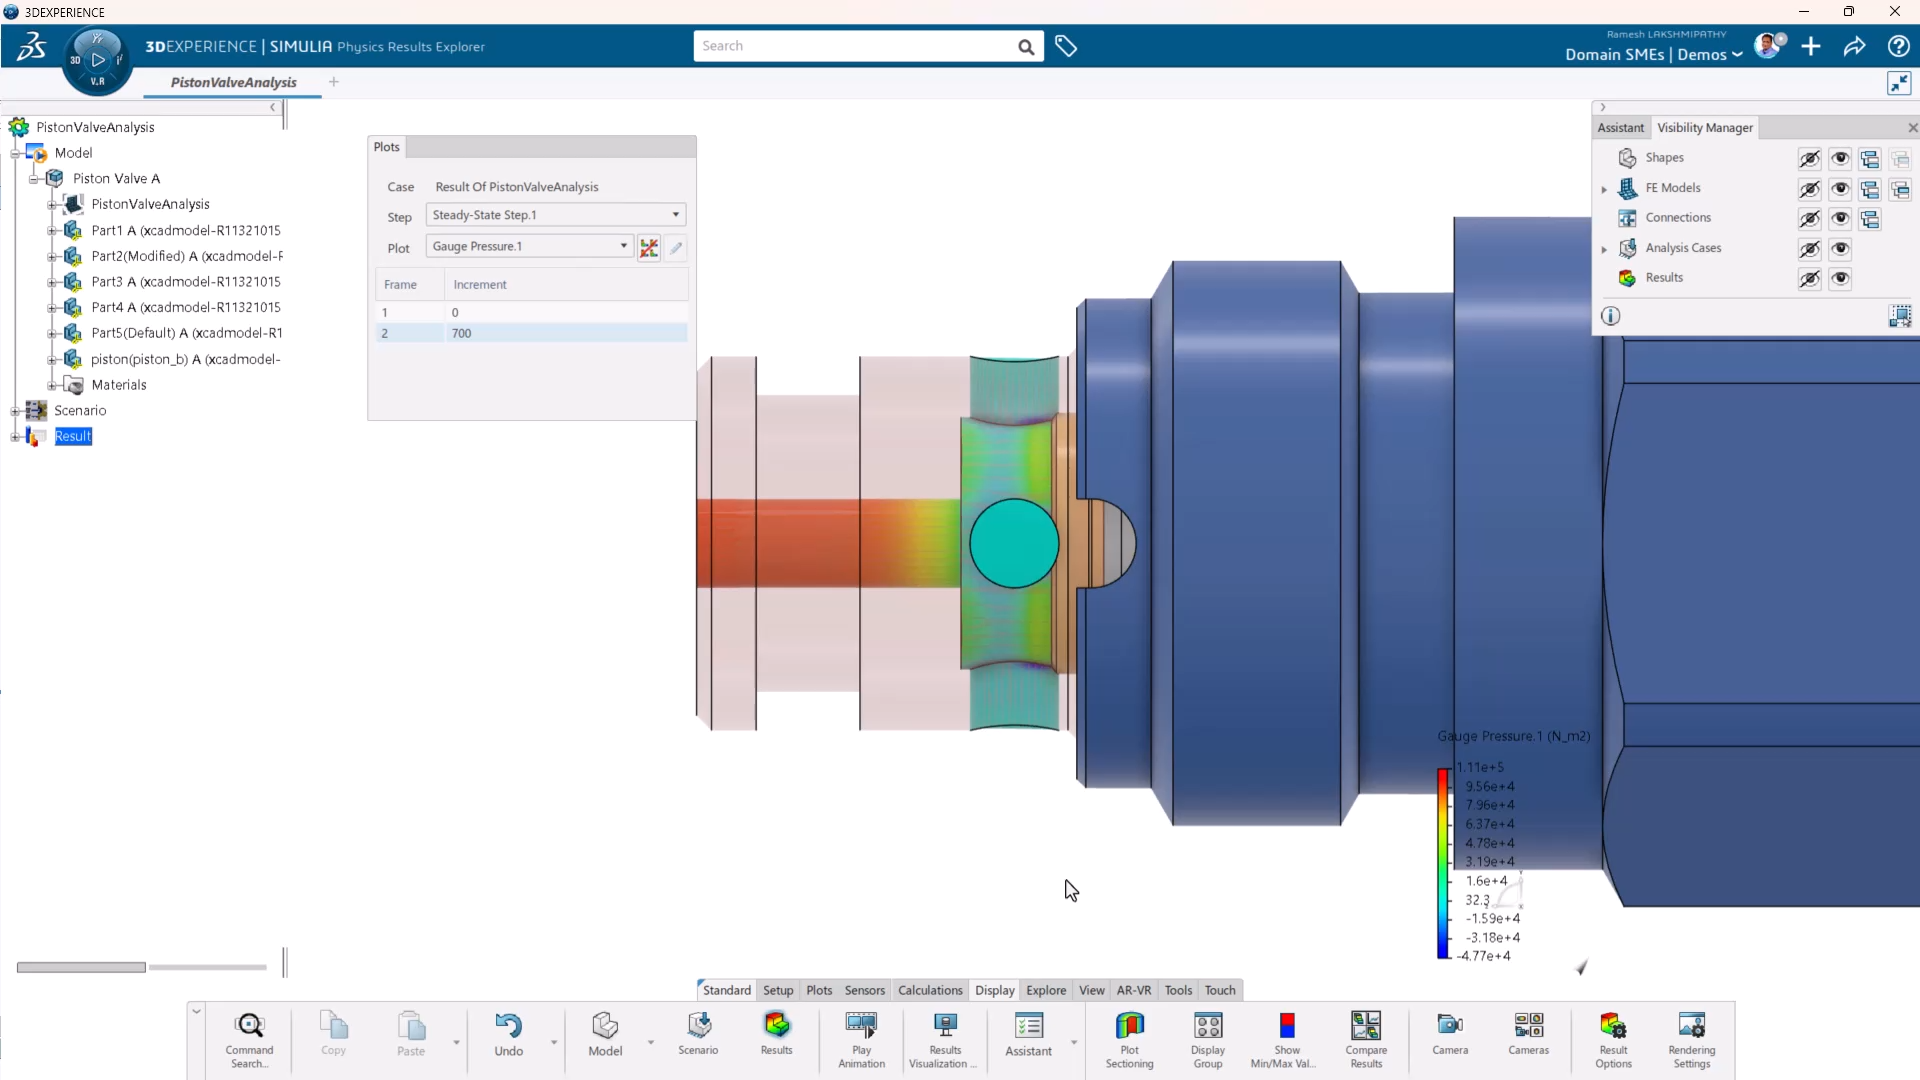
Task: Select Piston Valve A in tree
Action: click(116, 179)
